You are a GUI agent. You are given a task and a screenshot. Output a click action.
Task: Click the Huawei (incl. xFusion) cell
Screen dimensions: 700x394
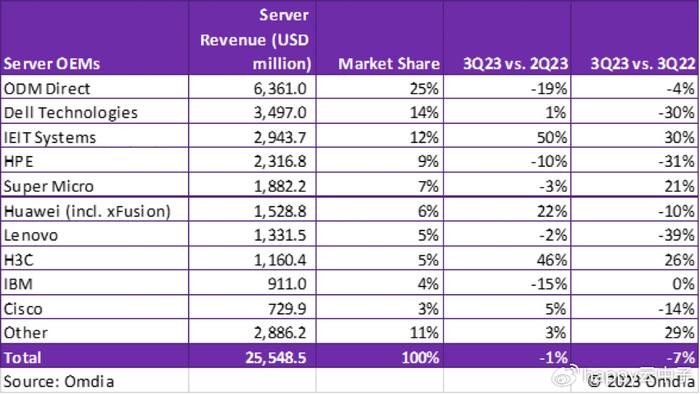[95, 210]
